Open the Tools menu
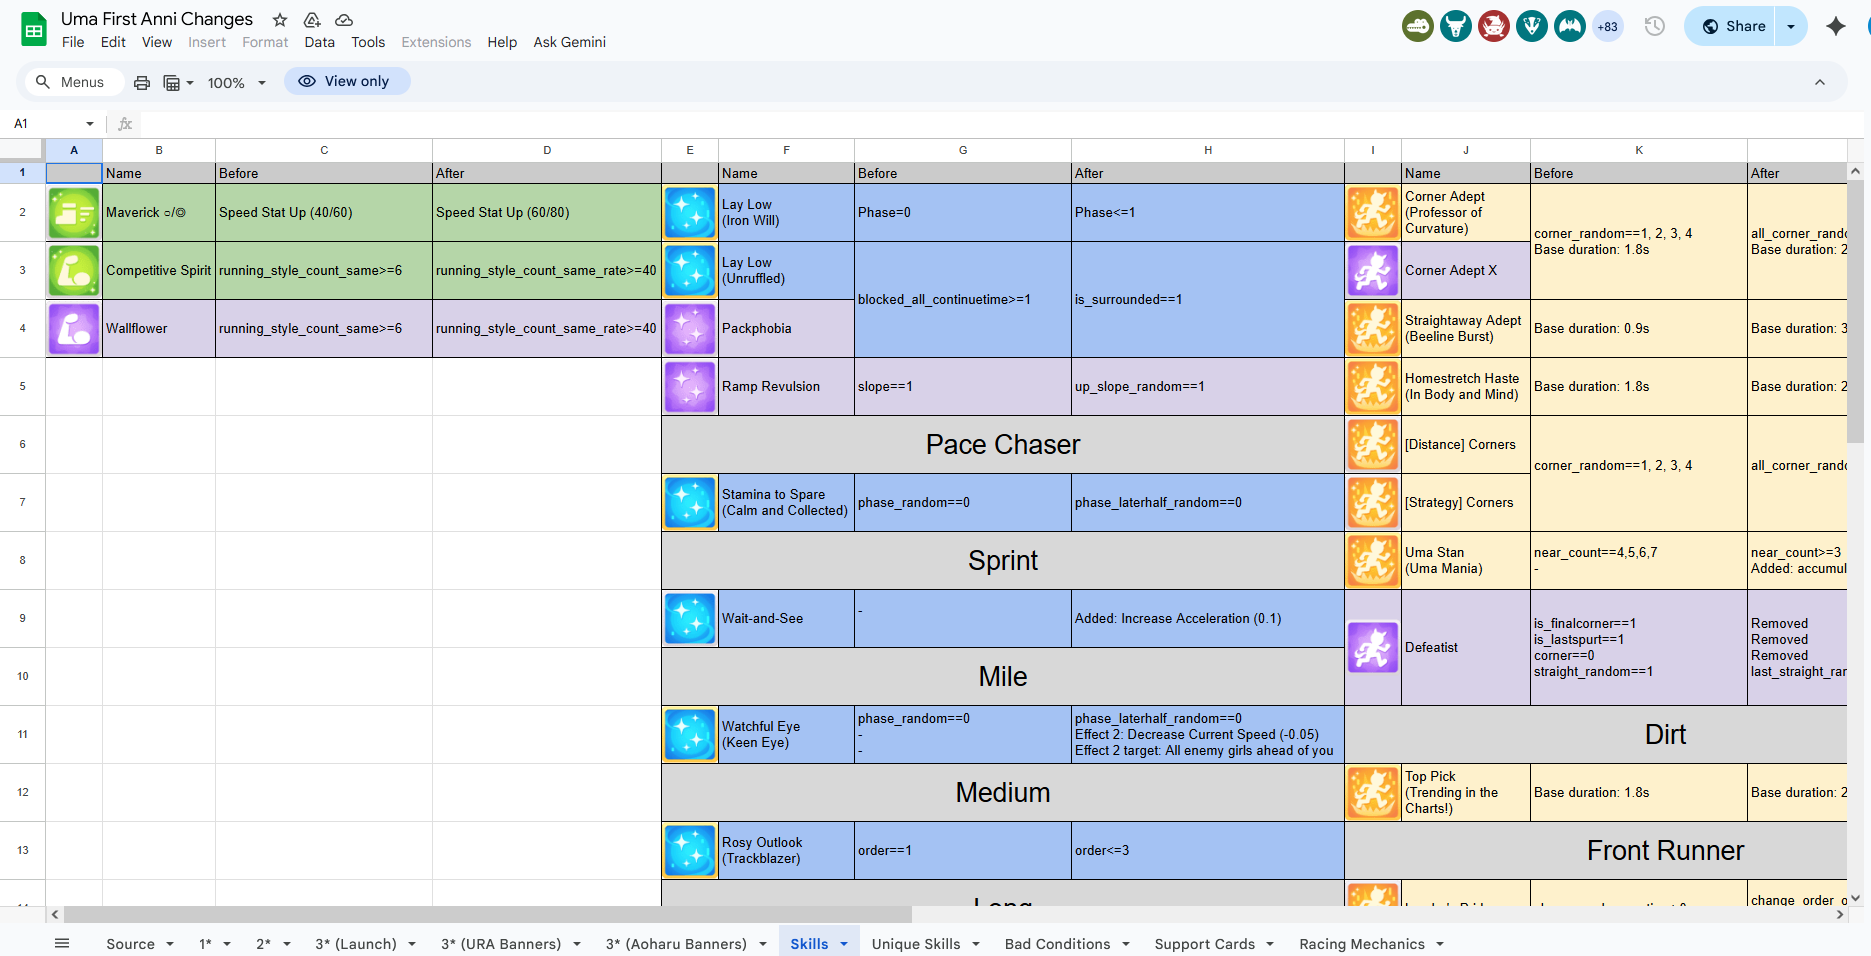 pos(368,42)
